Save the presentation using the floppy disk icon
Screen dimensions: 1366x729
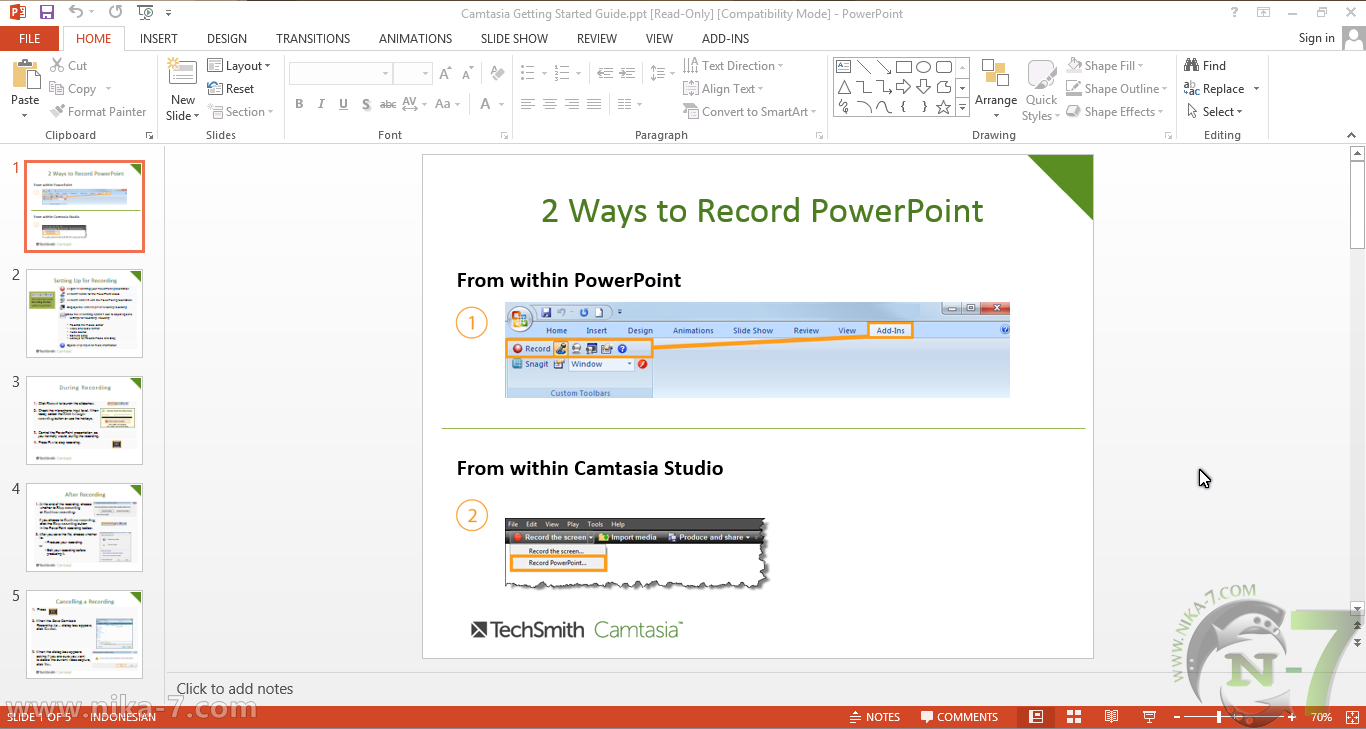click(x=46, y=13)
